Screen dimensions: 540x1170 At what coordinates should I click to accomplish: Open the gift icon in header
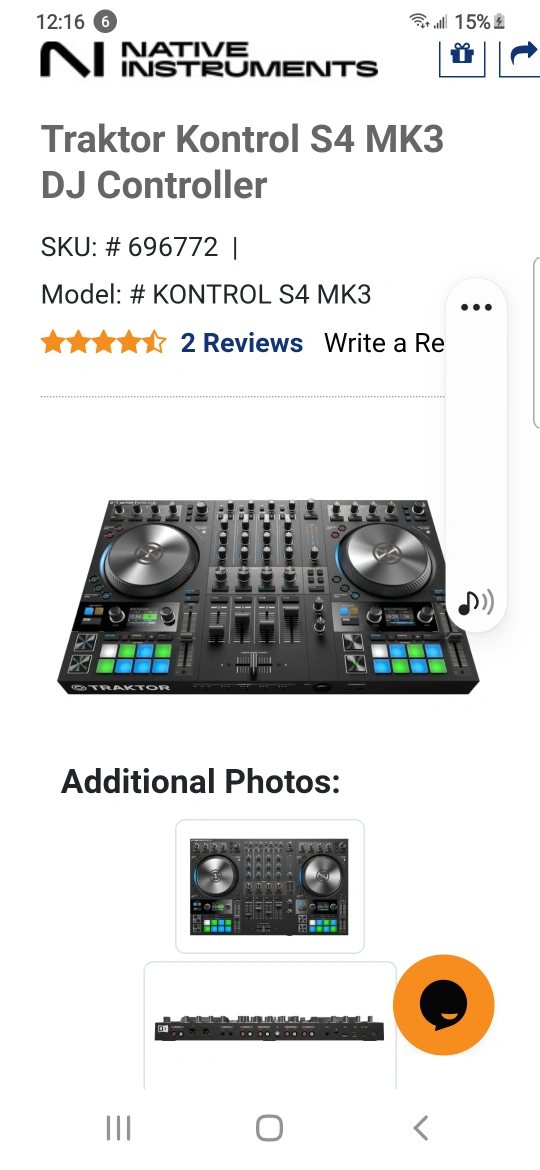(462, 56)
